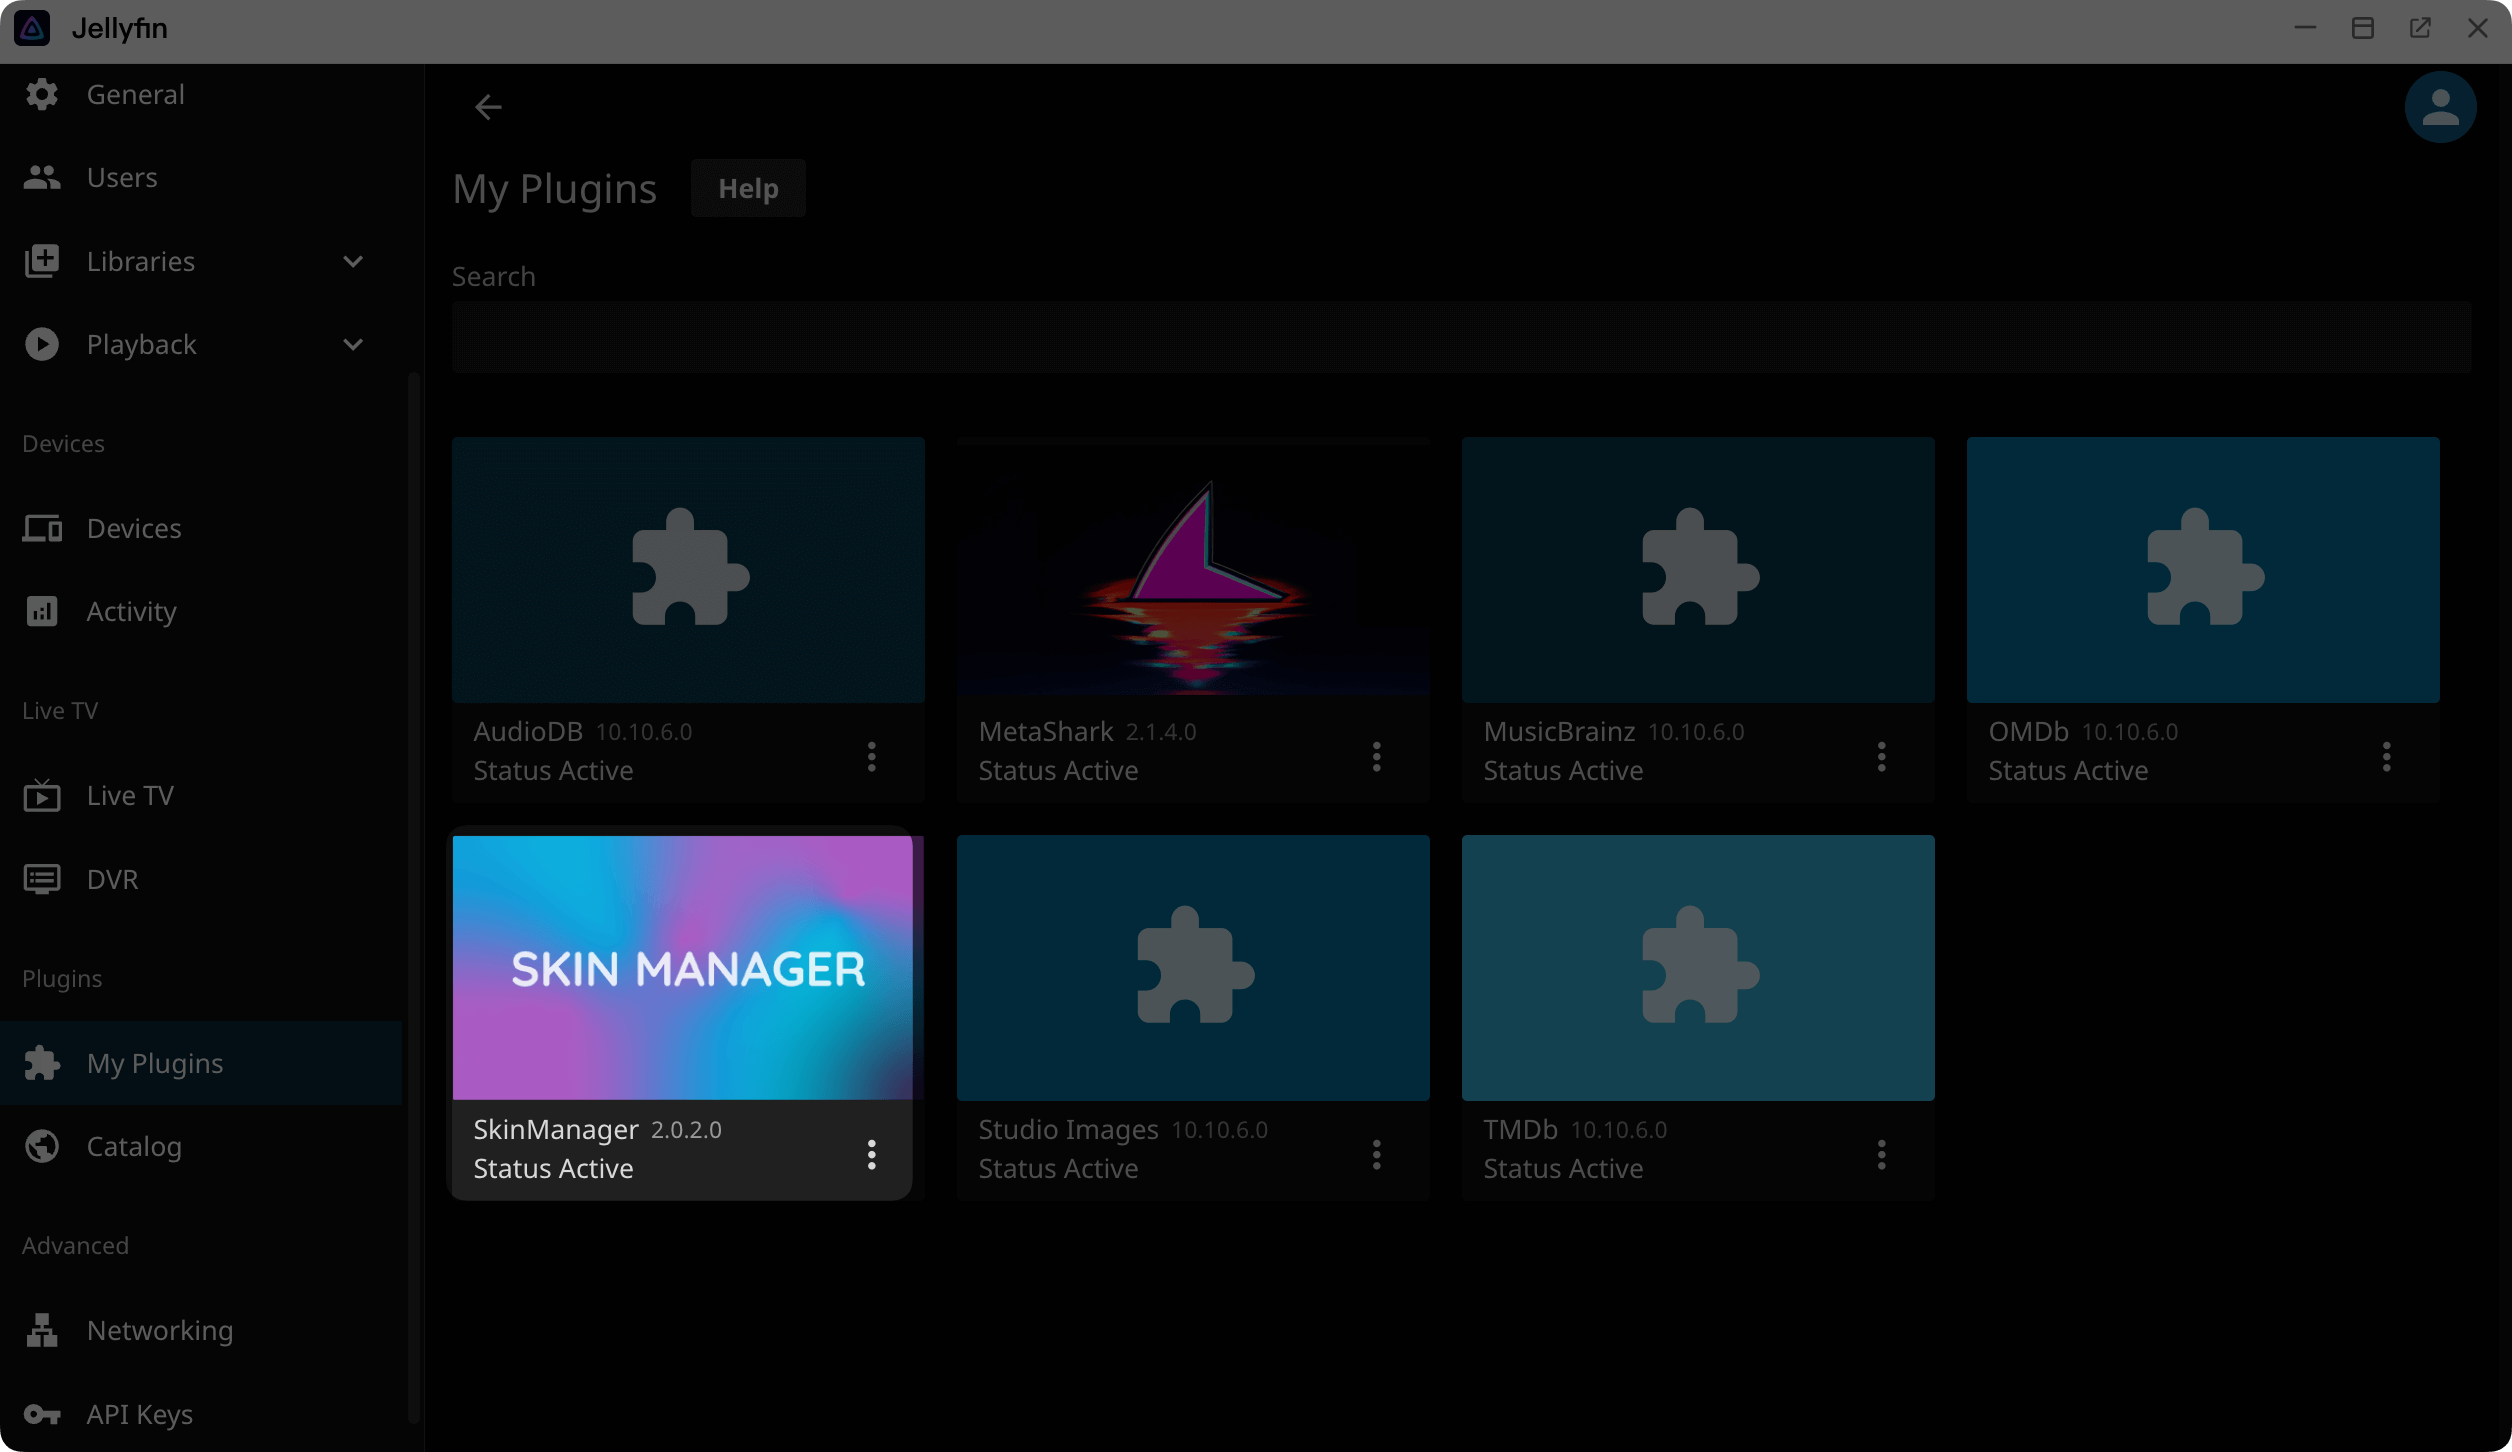Go to Catalog in sidebar
The height and width of the screenshot is (1452, 2512).
[134, 1146]
